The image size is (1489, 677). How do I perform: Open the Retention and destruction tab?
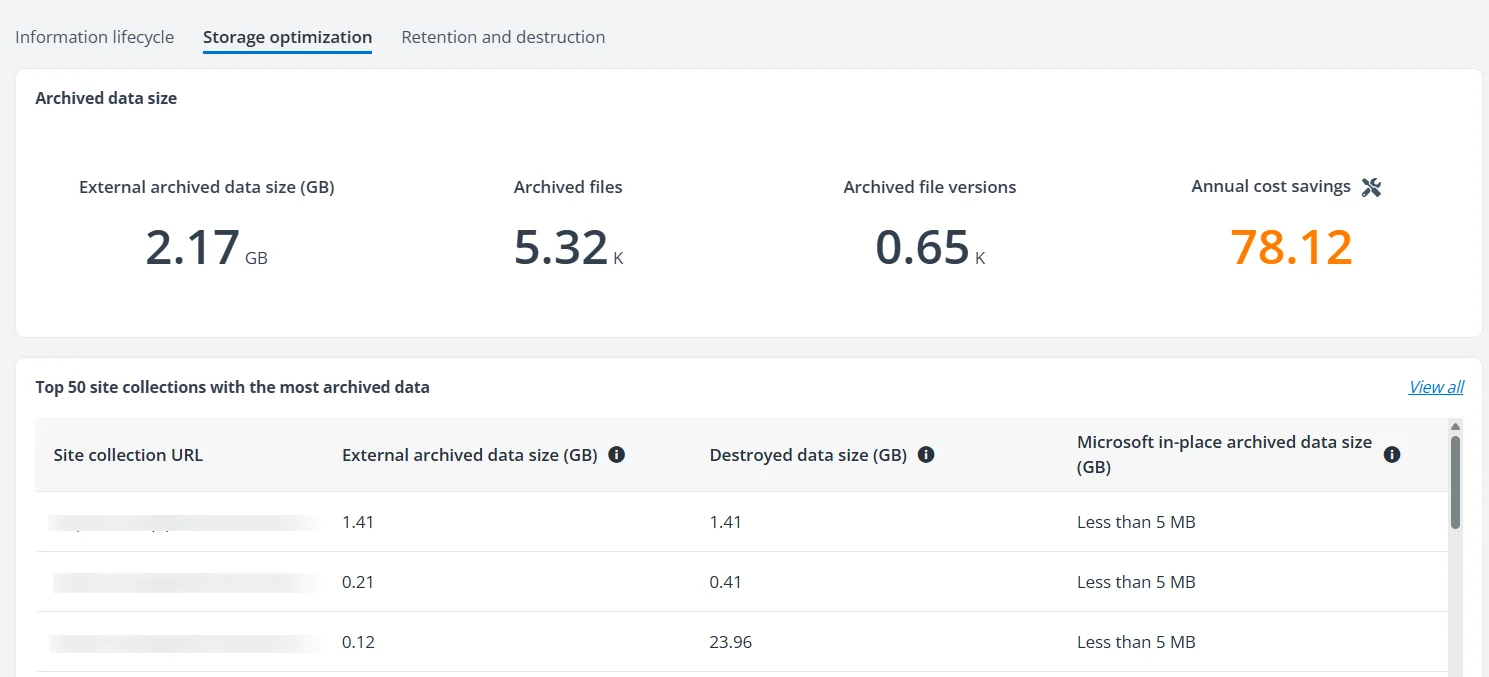pyautogui.click(x=503, y=37)
